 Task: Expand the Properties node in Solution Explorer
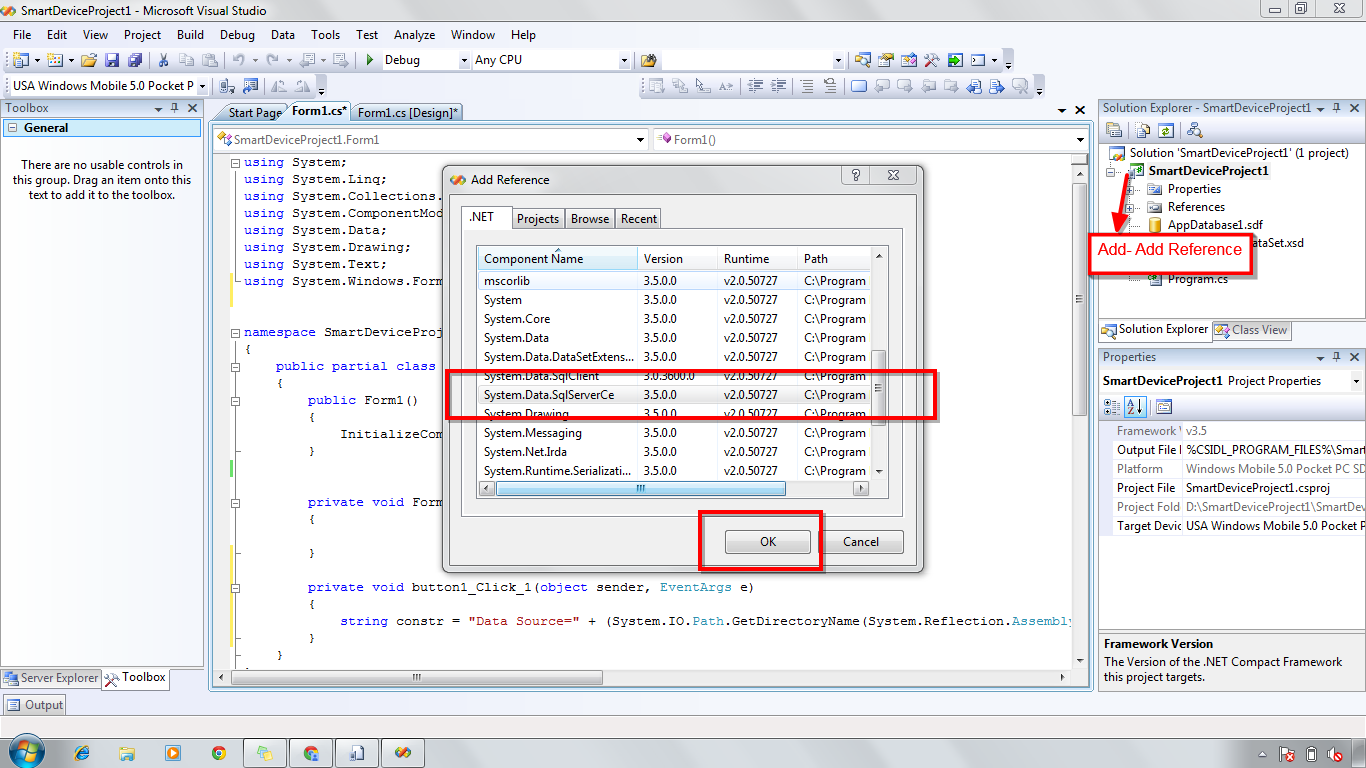point(1130,189)
